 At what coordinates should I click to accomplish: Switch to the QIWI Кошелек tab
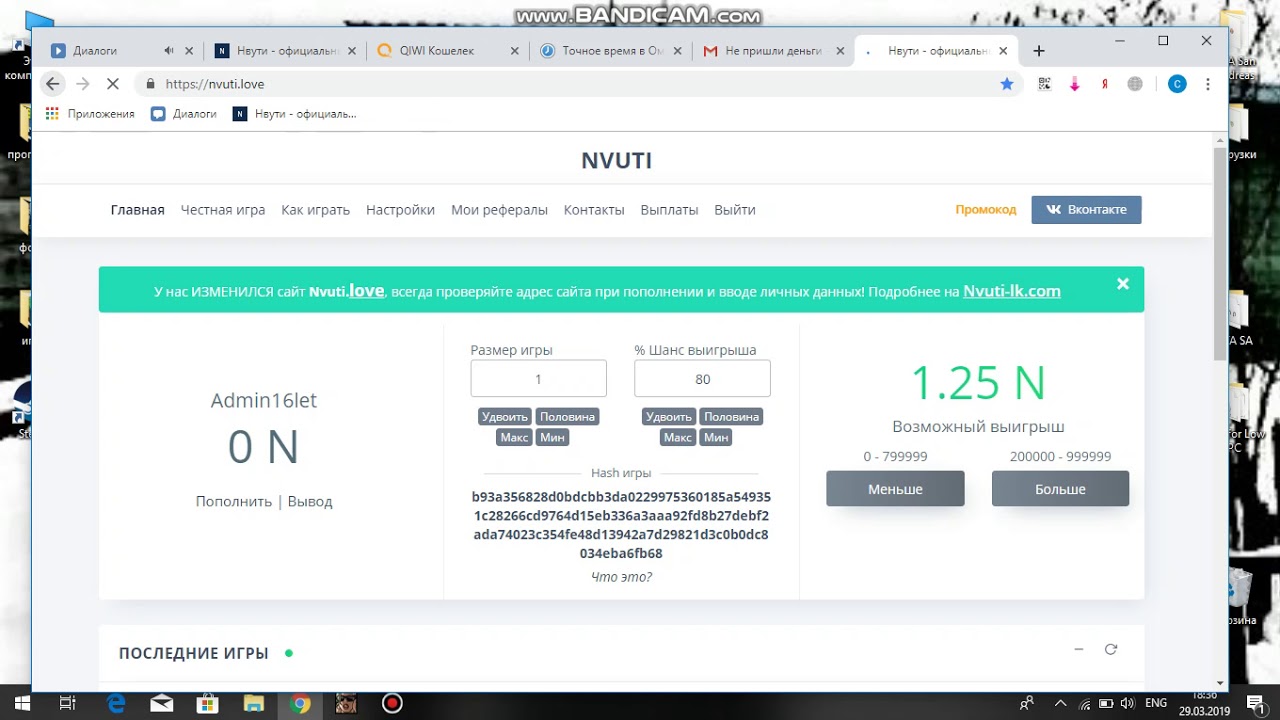coord(447,51)
